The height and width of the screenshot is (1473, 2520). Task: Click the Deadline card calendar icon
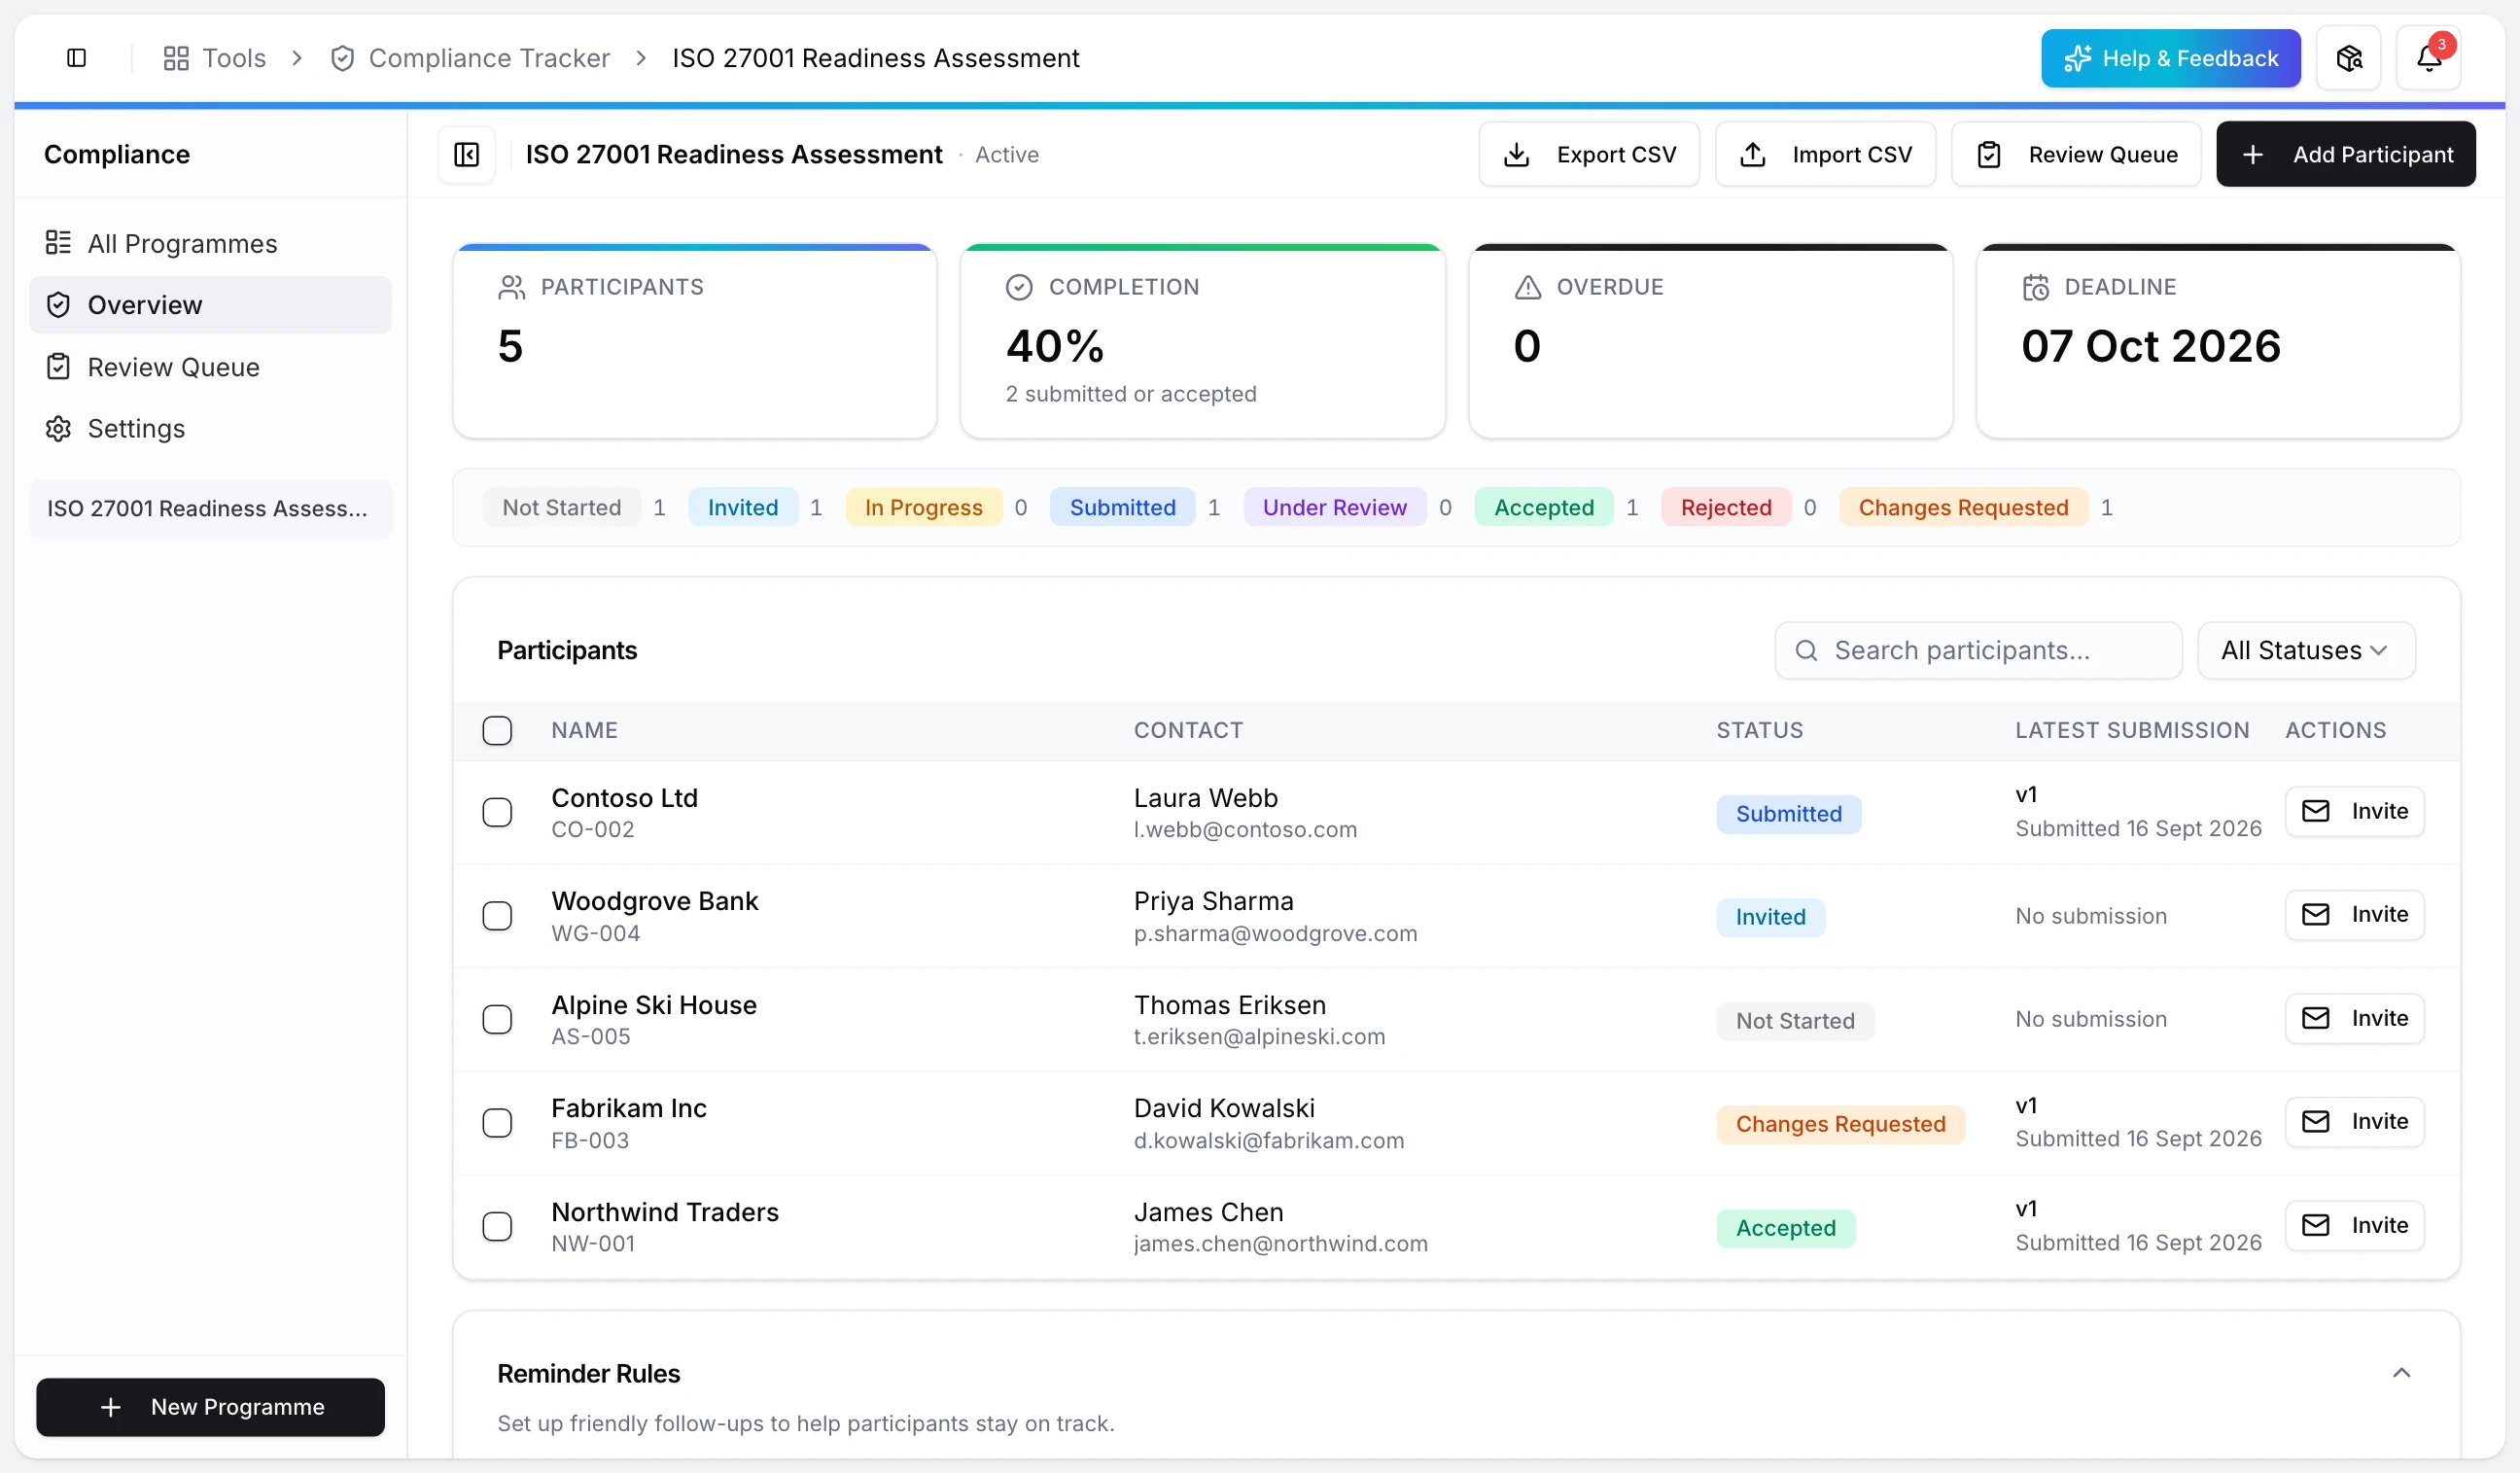(x=2035, y=288)
